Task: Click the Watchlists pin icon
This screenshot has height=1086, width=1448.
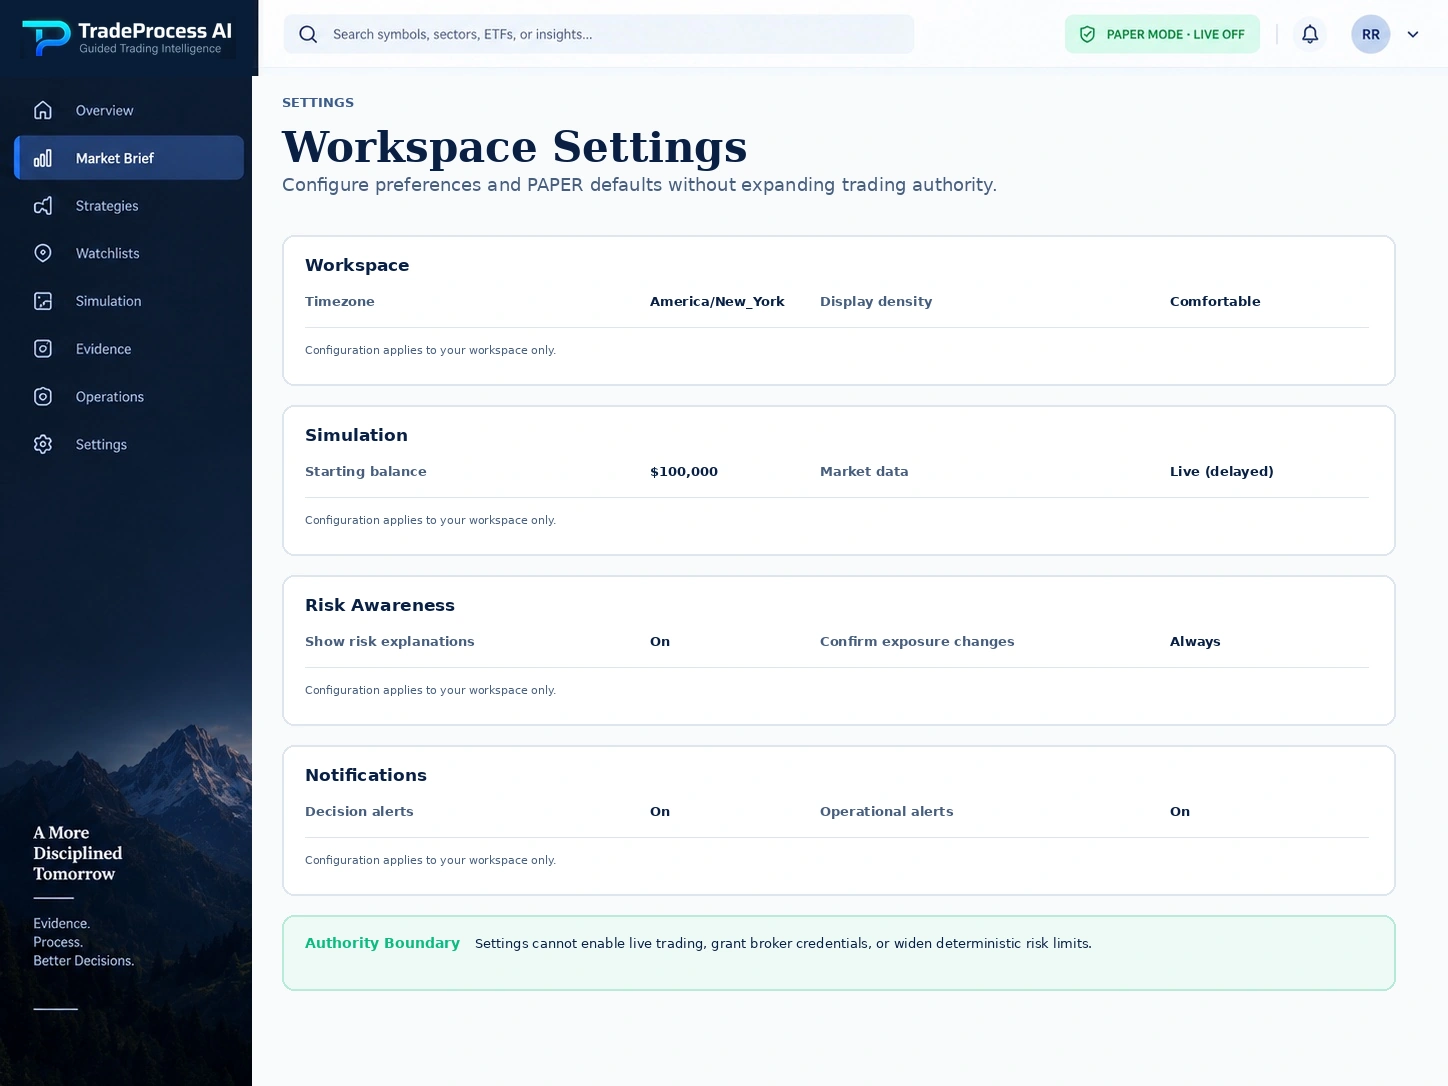Action: point(43,253)
